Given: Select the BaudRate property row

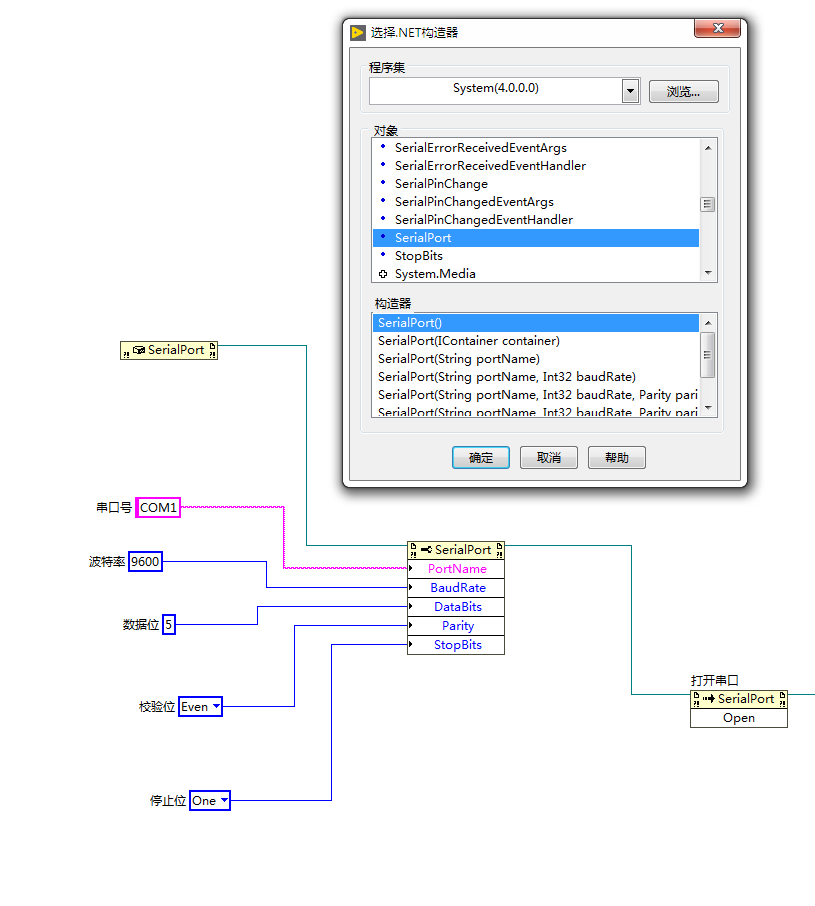Looking at the screenshot, I should (x=456, y=588).
